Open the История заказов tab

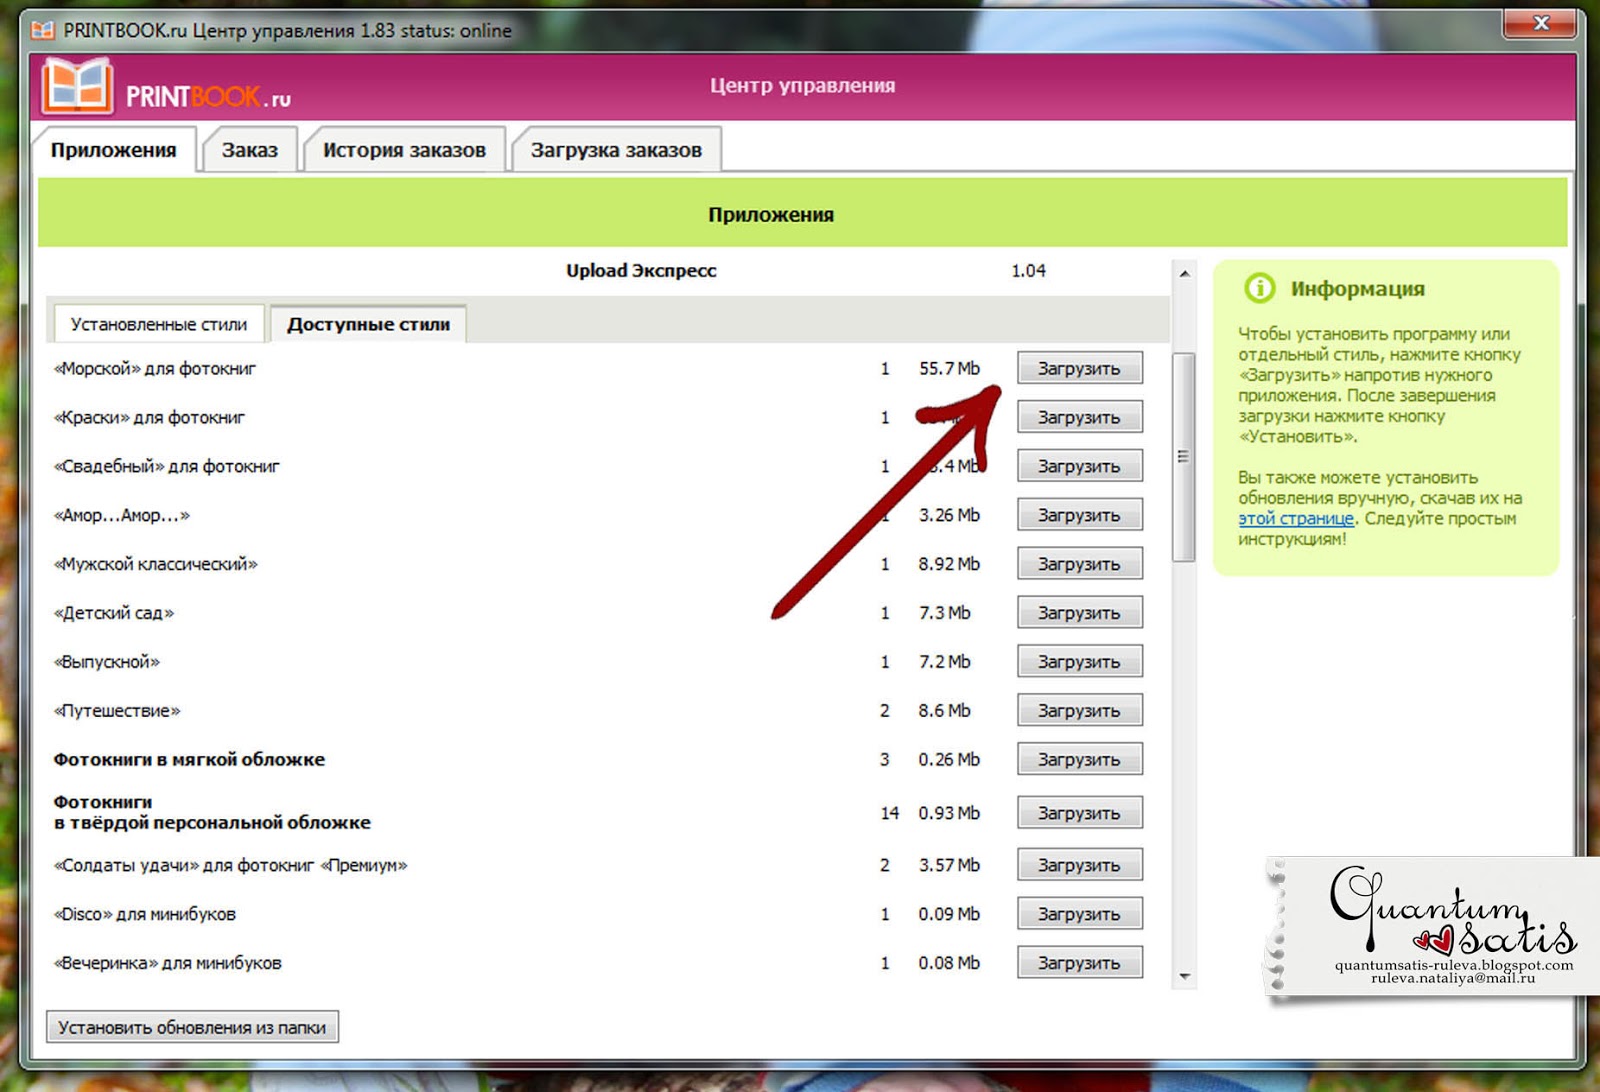[404, 150]
